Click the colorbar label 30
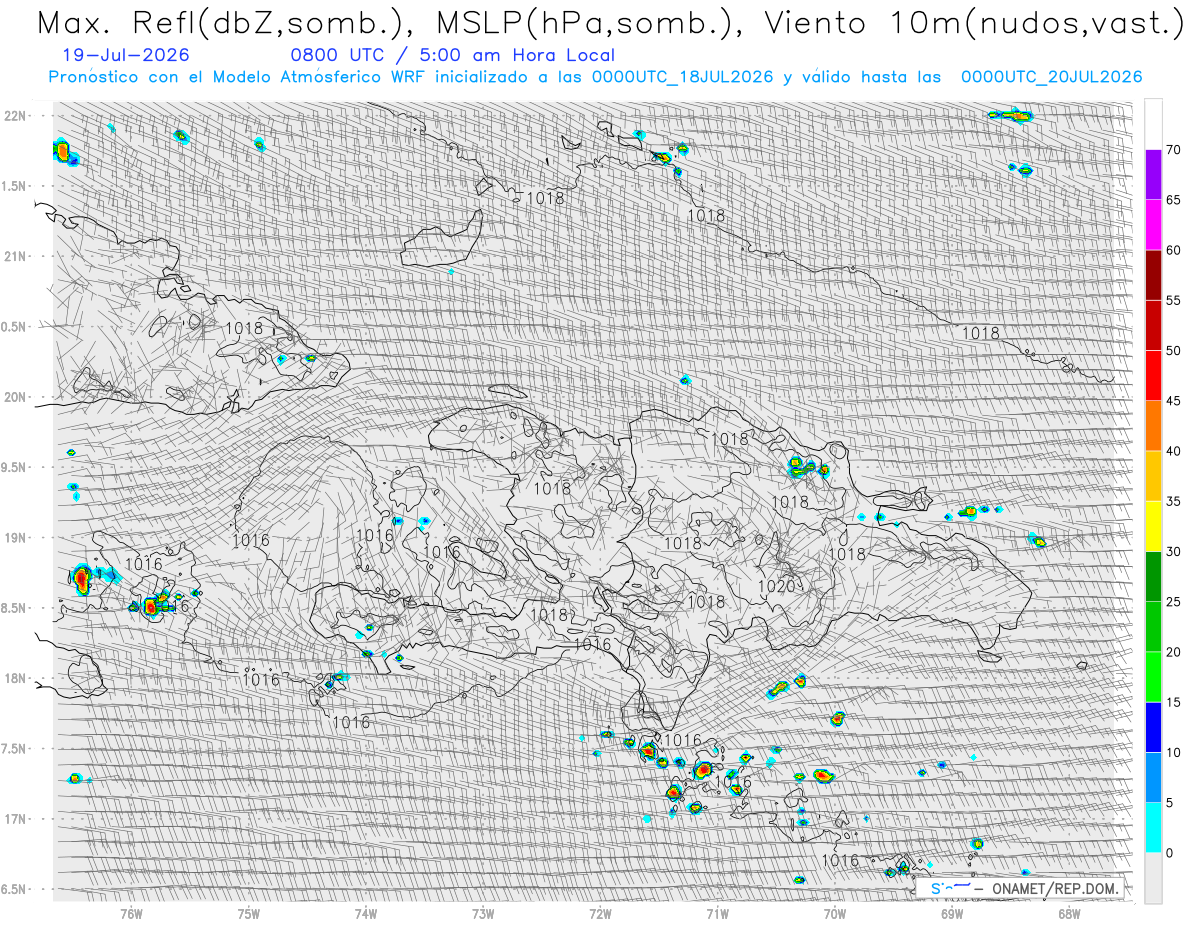Viewport: 1200px width, 927px height. pos(1173,552)
